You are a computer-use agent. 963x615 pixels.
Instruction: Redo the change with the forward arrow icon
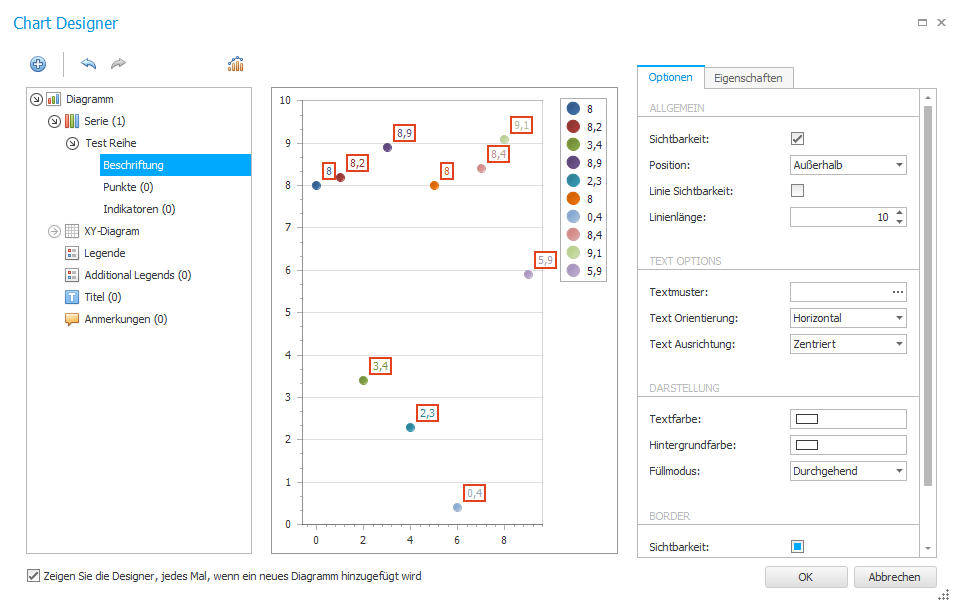click(x=118, y=63)
